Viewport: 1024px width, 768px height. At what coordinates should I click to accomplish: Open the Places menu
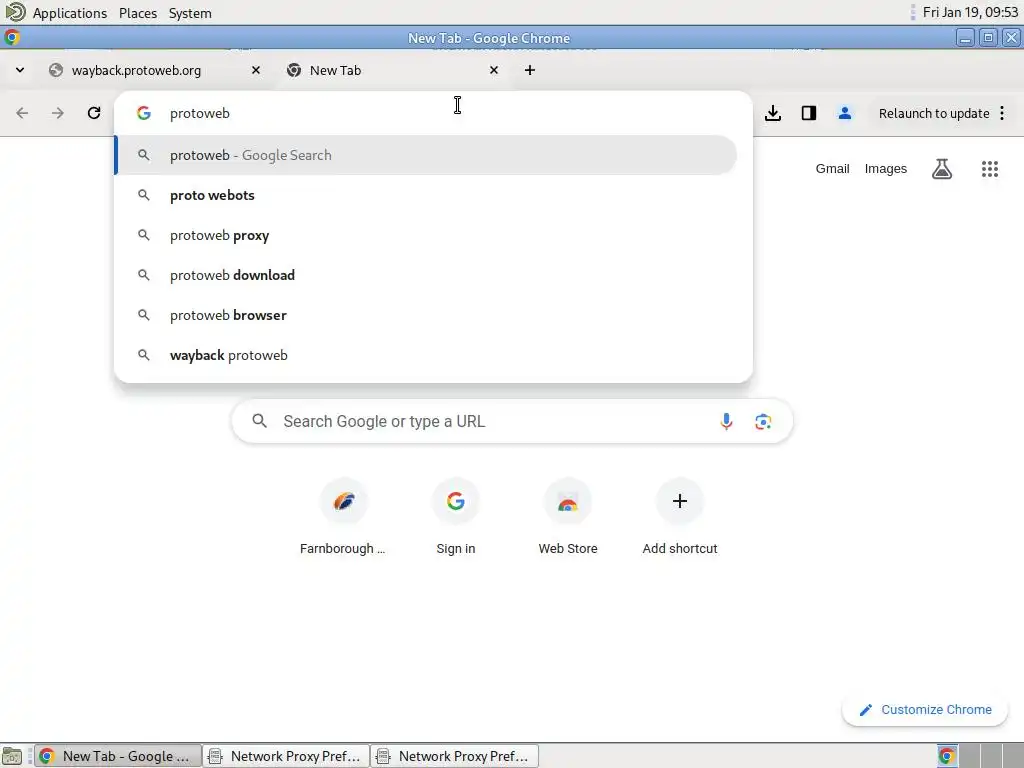138,13
